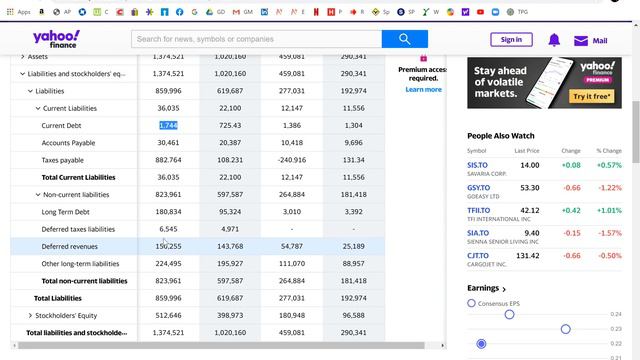The height and width of the screenshot is (360, 640).
Task: Expand the Assets row
Action: (x=22, y=56)
